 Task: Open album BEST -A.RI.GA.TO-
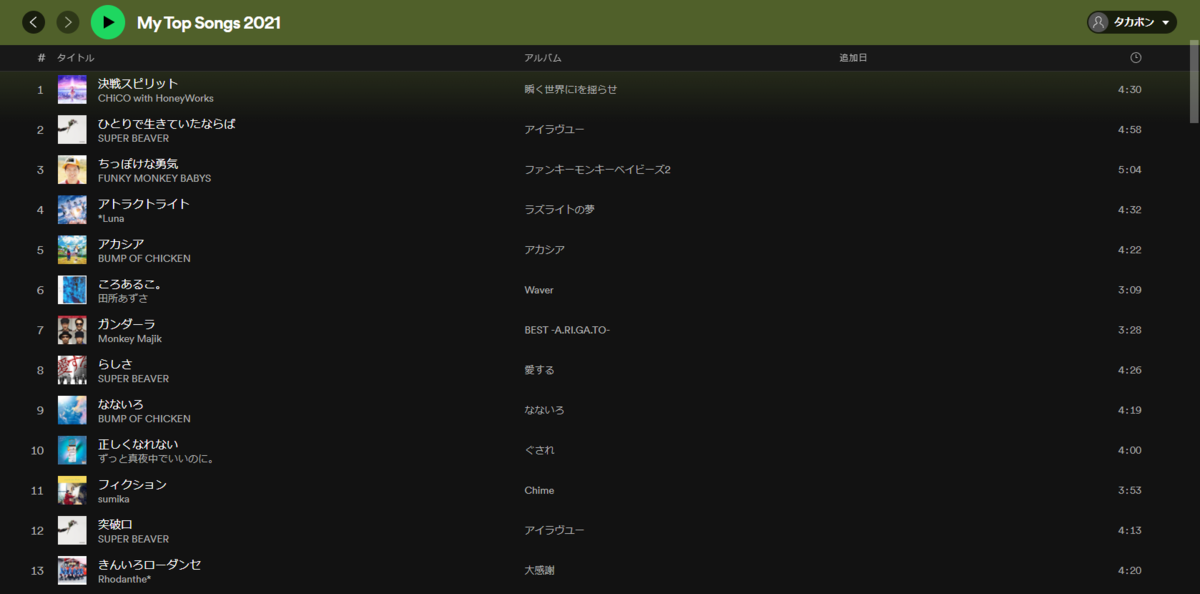(x=567, y=330)
